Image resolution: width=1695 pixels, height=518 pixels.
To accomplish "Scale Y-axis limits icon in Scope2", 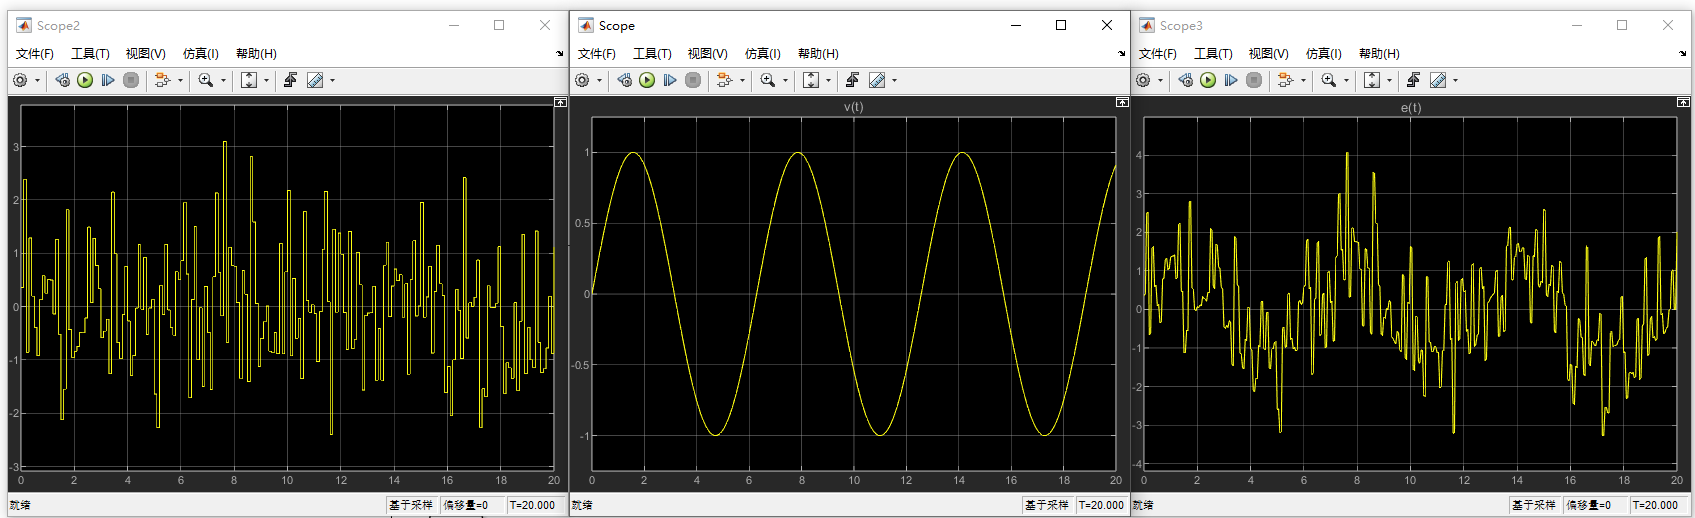I will (249, 80).
